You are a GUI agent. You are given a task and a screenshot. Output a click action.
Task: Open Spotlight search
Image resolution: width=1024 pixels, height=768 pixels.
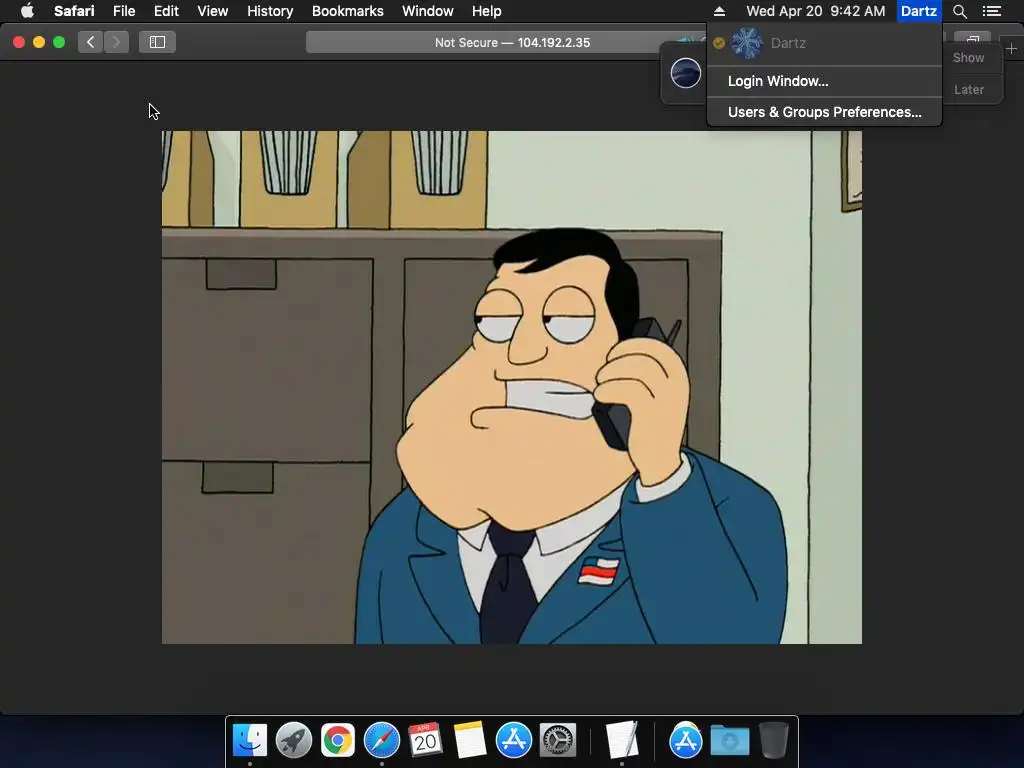pos(959,11)
